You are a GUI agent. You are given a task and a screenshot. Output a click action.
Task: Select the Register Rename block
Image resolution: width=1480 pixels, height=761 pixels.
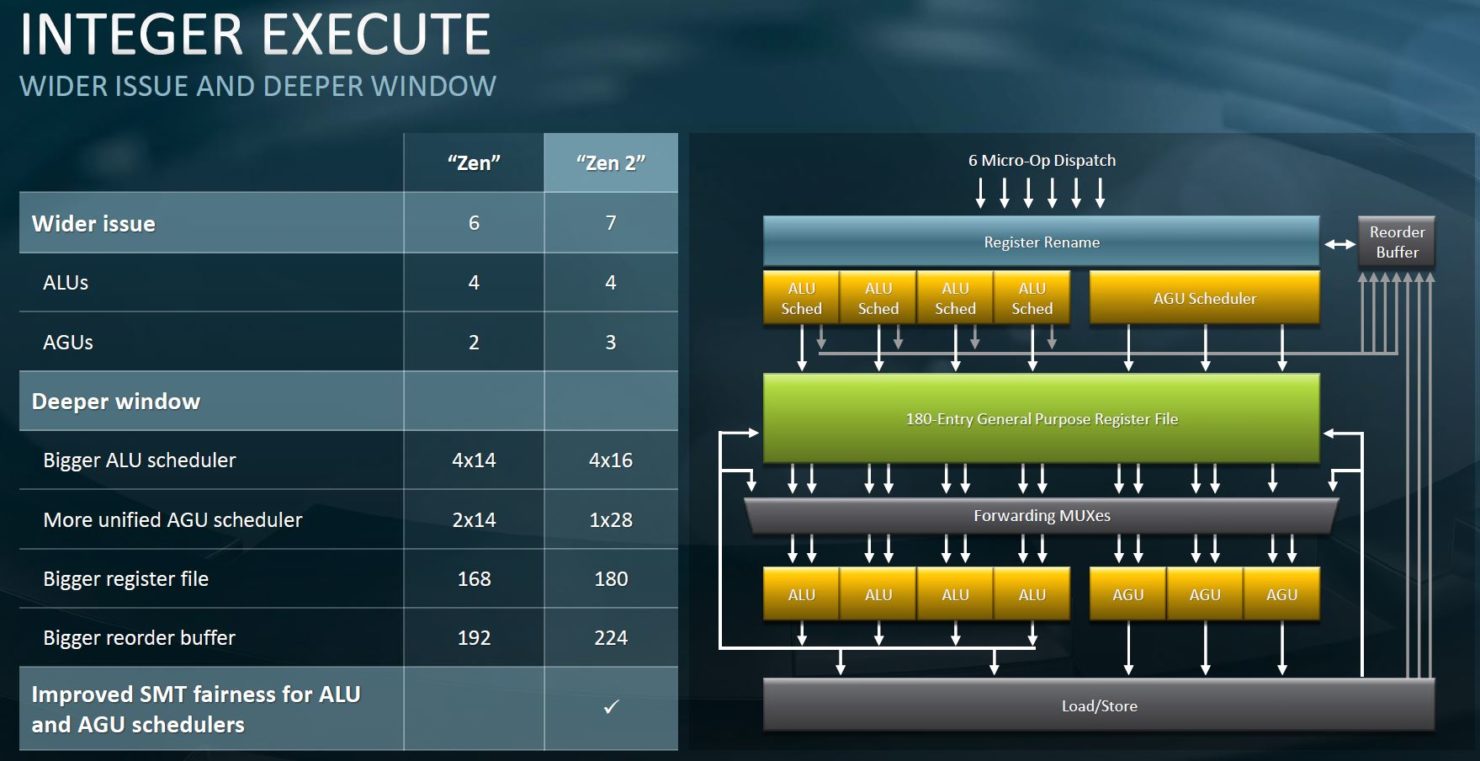(1041, 242)
